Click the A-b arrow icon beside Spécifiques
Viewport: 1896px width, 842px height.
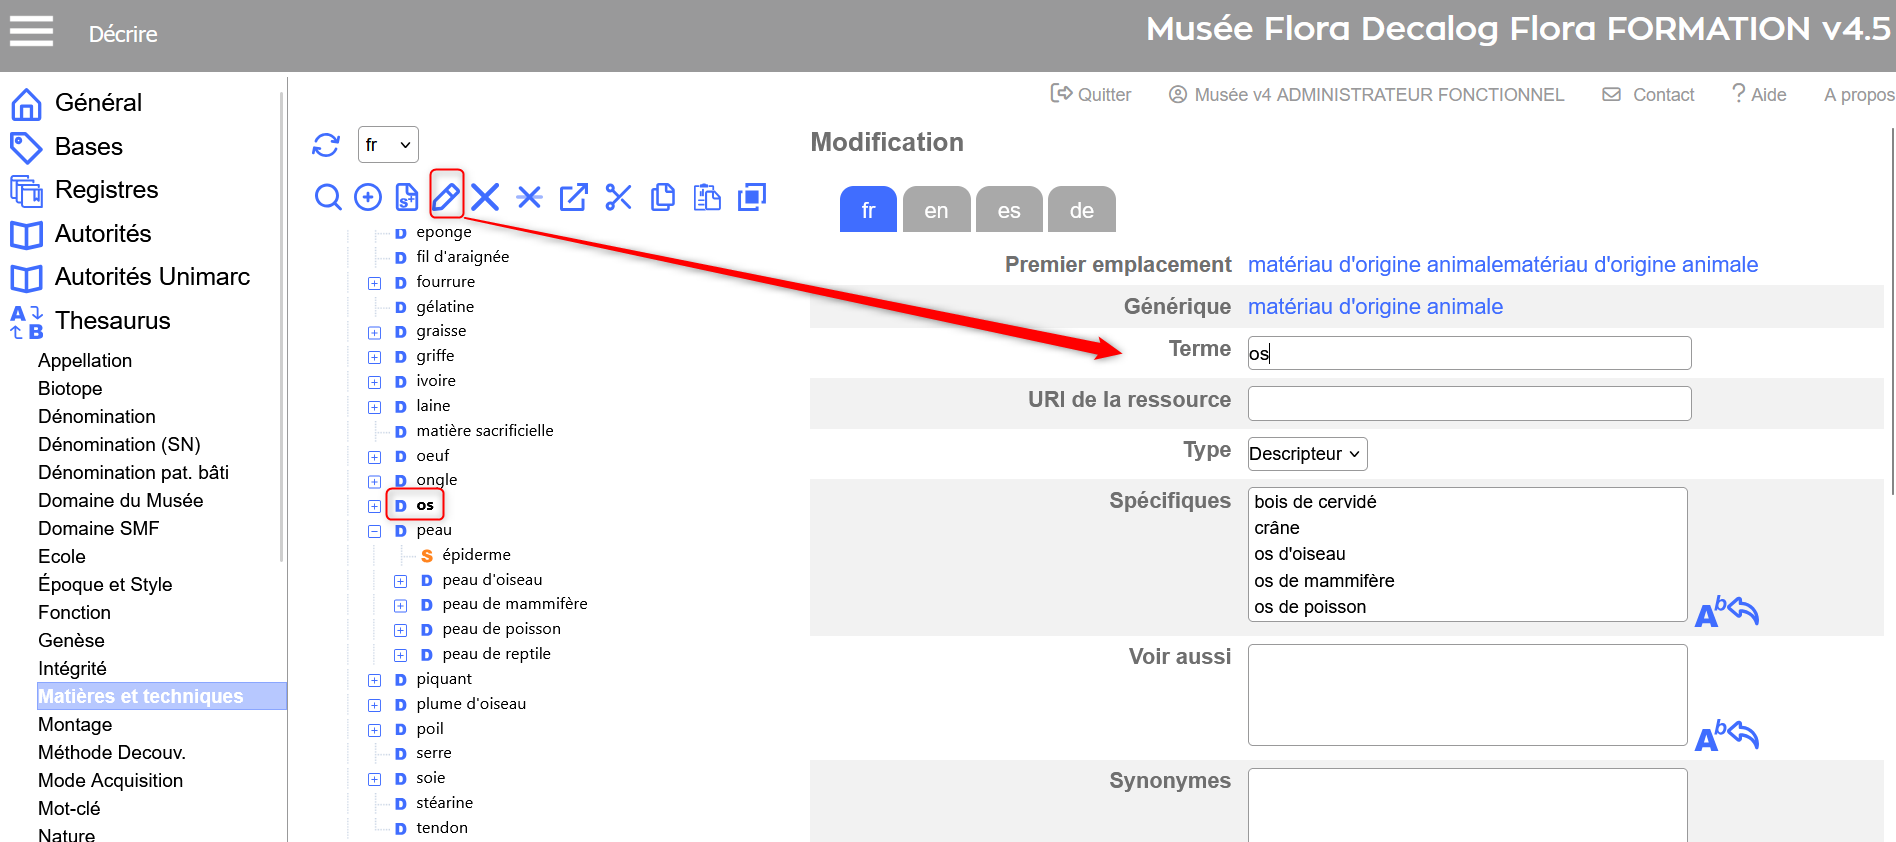pyautogui.click(x=1726, y=611)
